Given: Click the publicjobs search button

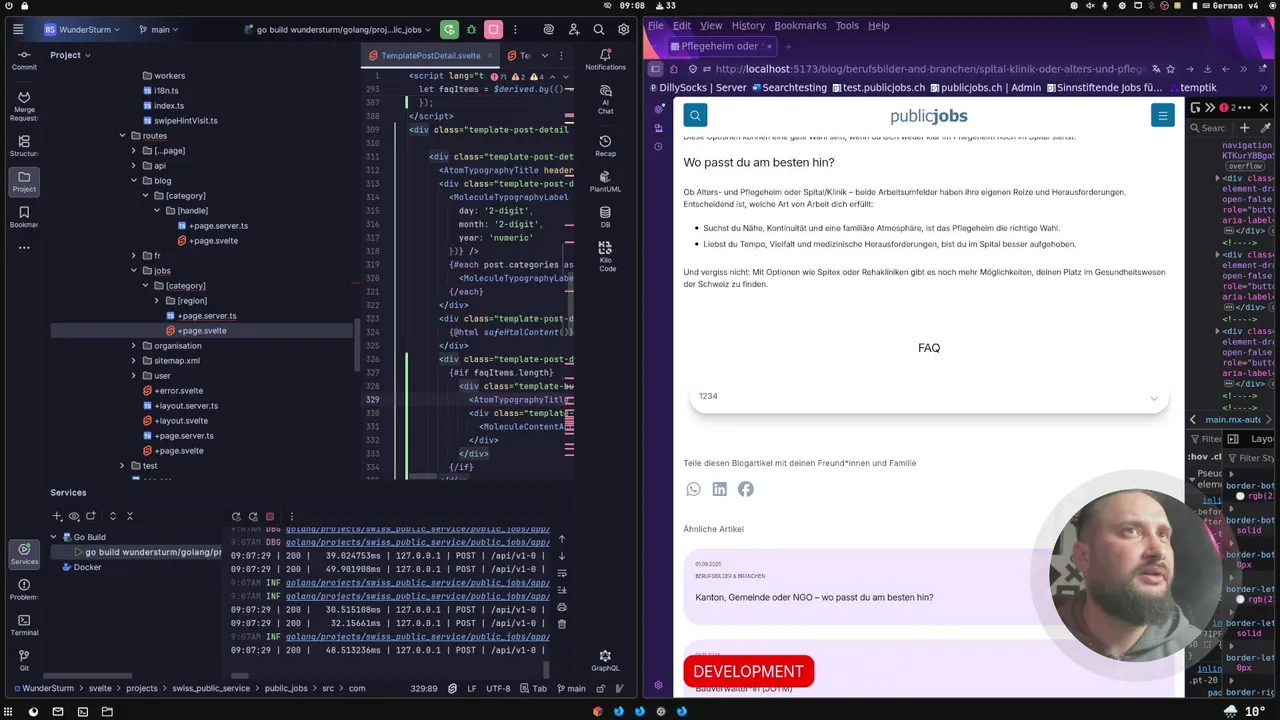Looking at the screenshot, I should pyautogui.click(x=695, y=115).
